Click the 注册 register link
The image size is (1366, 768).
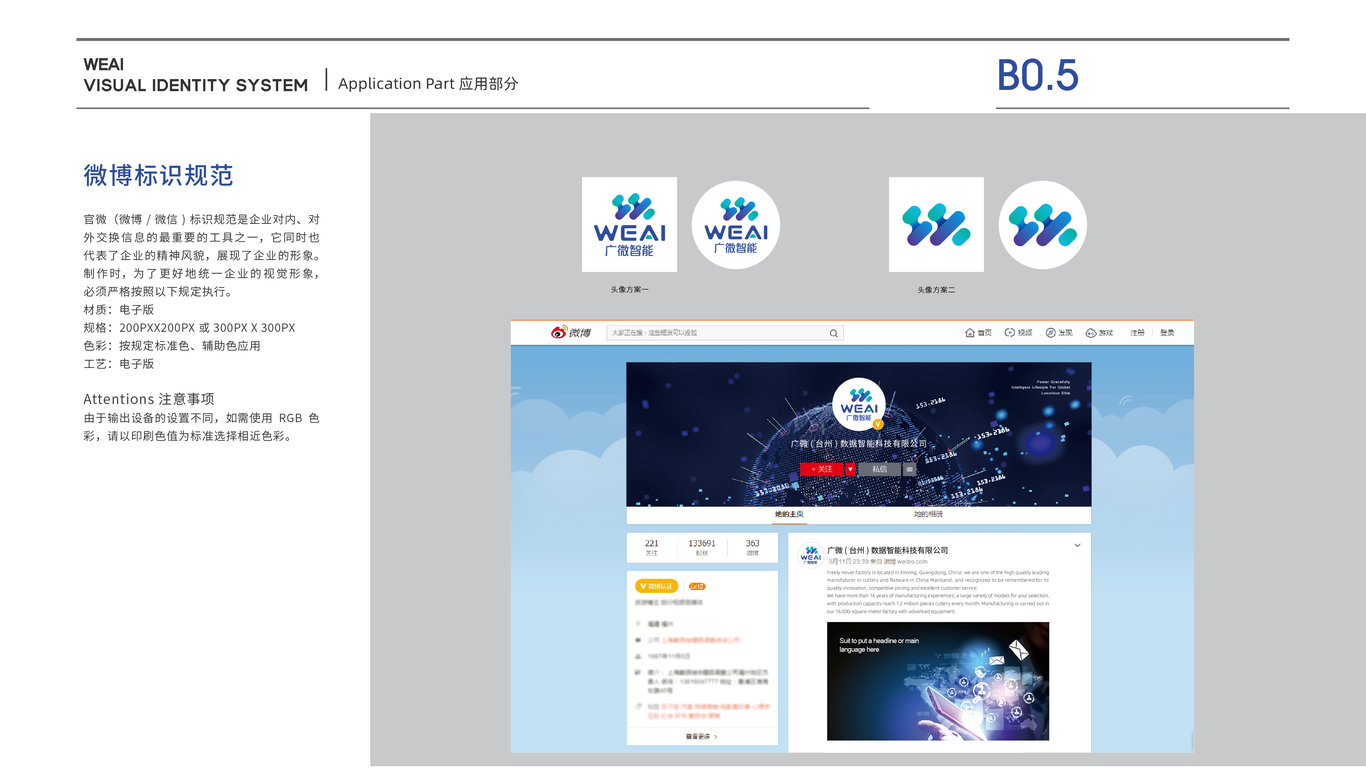(x=1138, y=333)
